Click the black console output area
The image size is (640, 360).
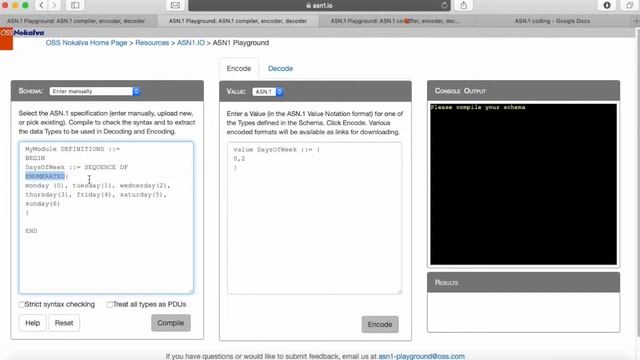point(523,184)
